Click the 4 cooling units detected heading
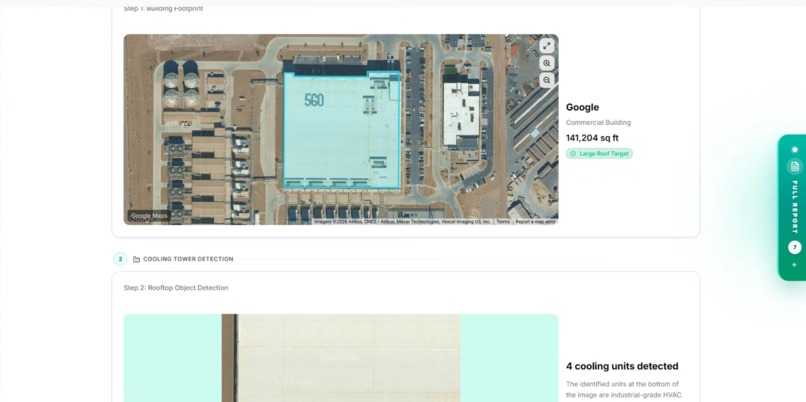Image resolution: width=806 pixels, height=402 pixels. coord(622,366)
